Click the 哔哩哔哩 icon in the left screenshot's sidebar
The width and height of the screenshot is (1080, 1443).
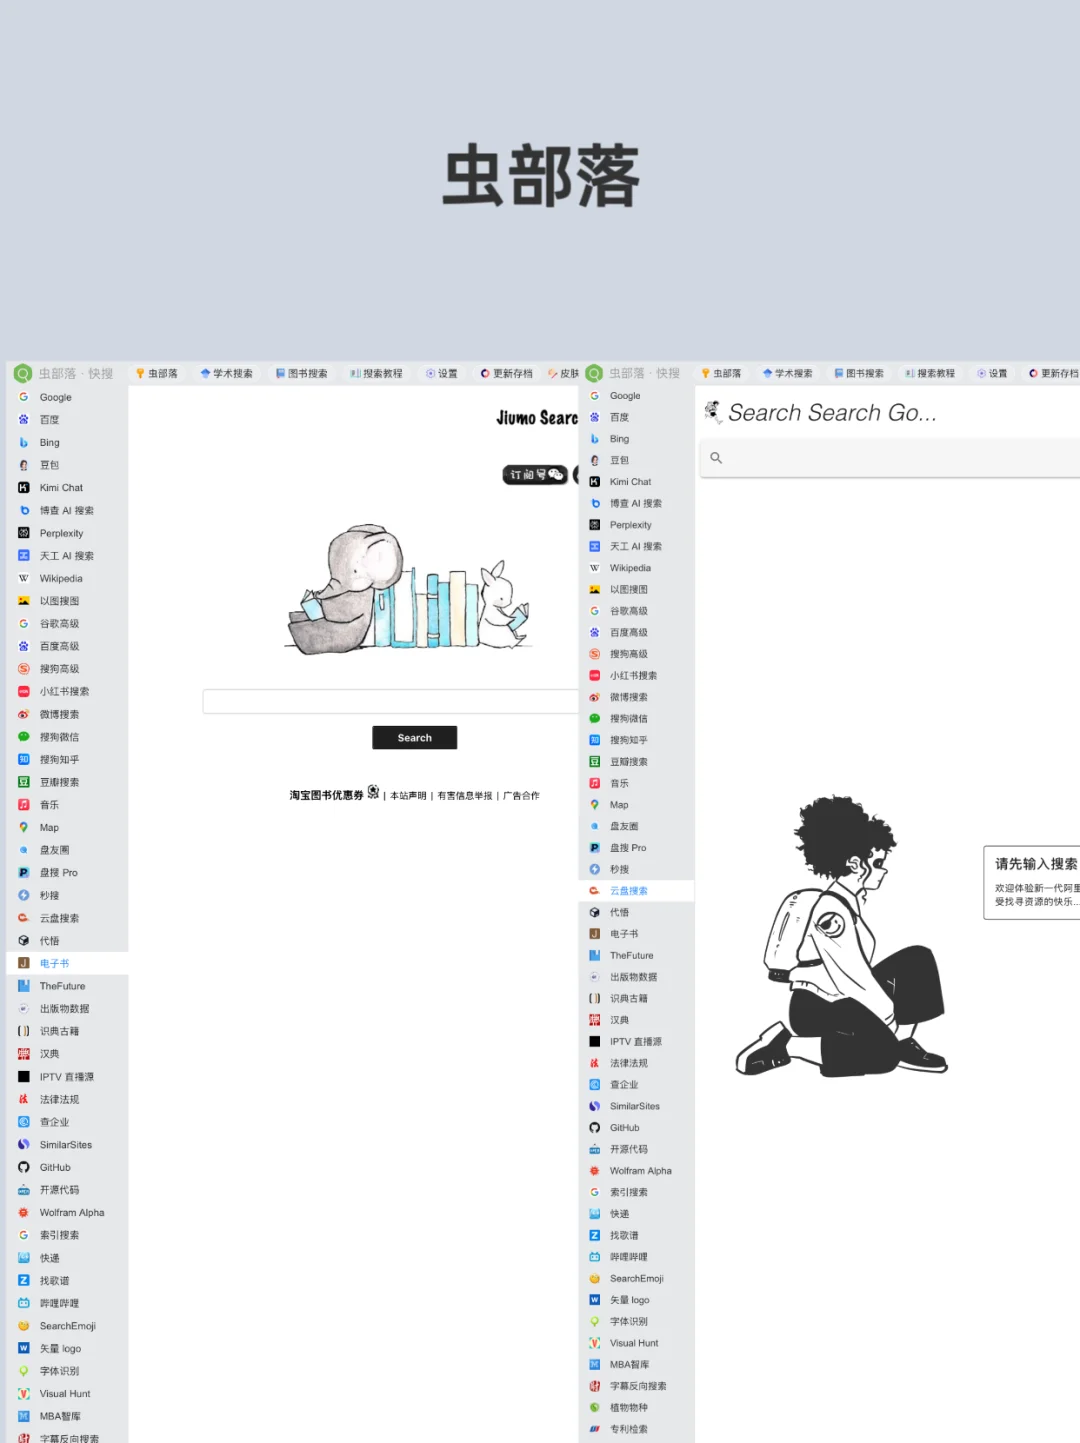[x=23, y=1303]
